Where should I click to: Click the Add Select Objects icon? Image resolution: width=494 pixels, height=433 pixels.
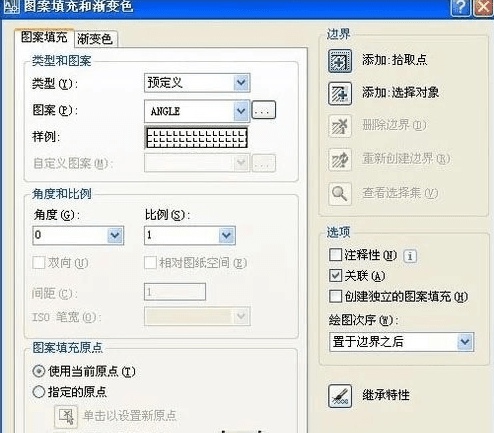[x=340, y=94]
